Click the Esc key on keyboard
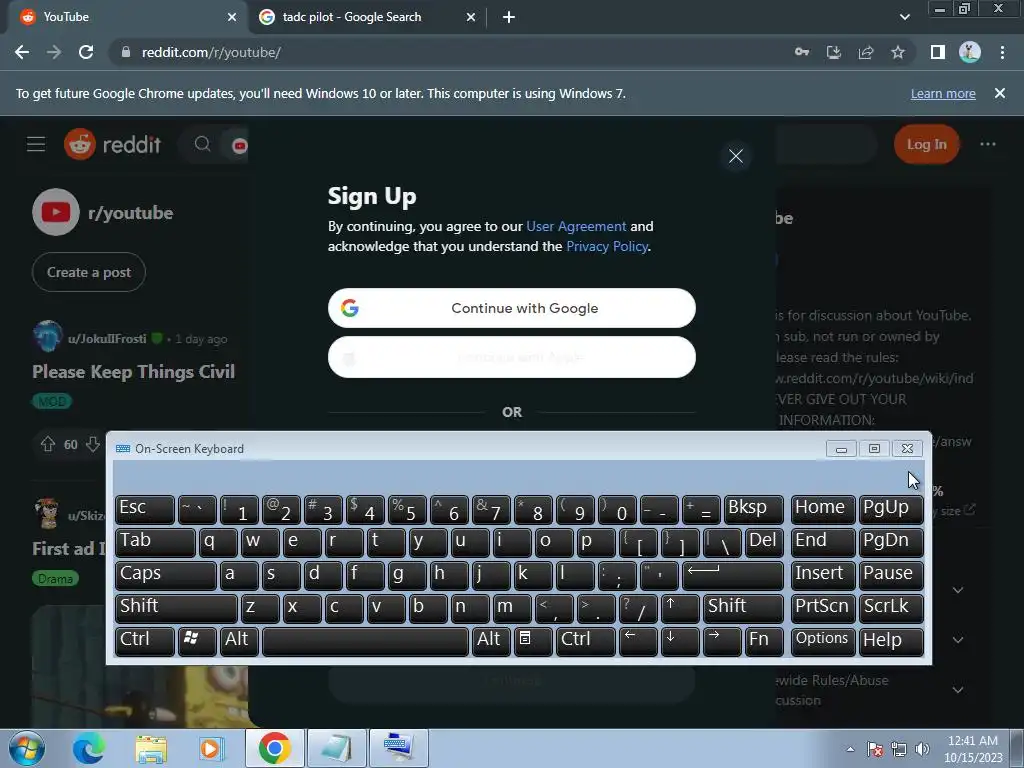The width and height of the screenshot is (1024, 768). coord(145,509)
